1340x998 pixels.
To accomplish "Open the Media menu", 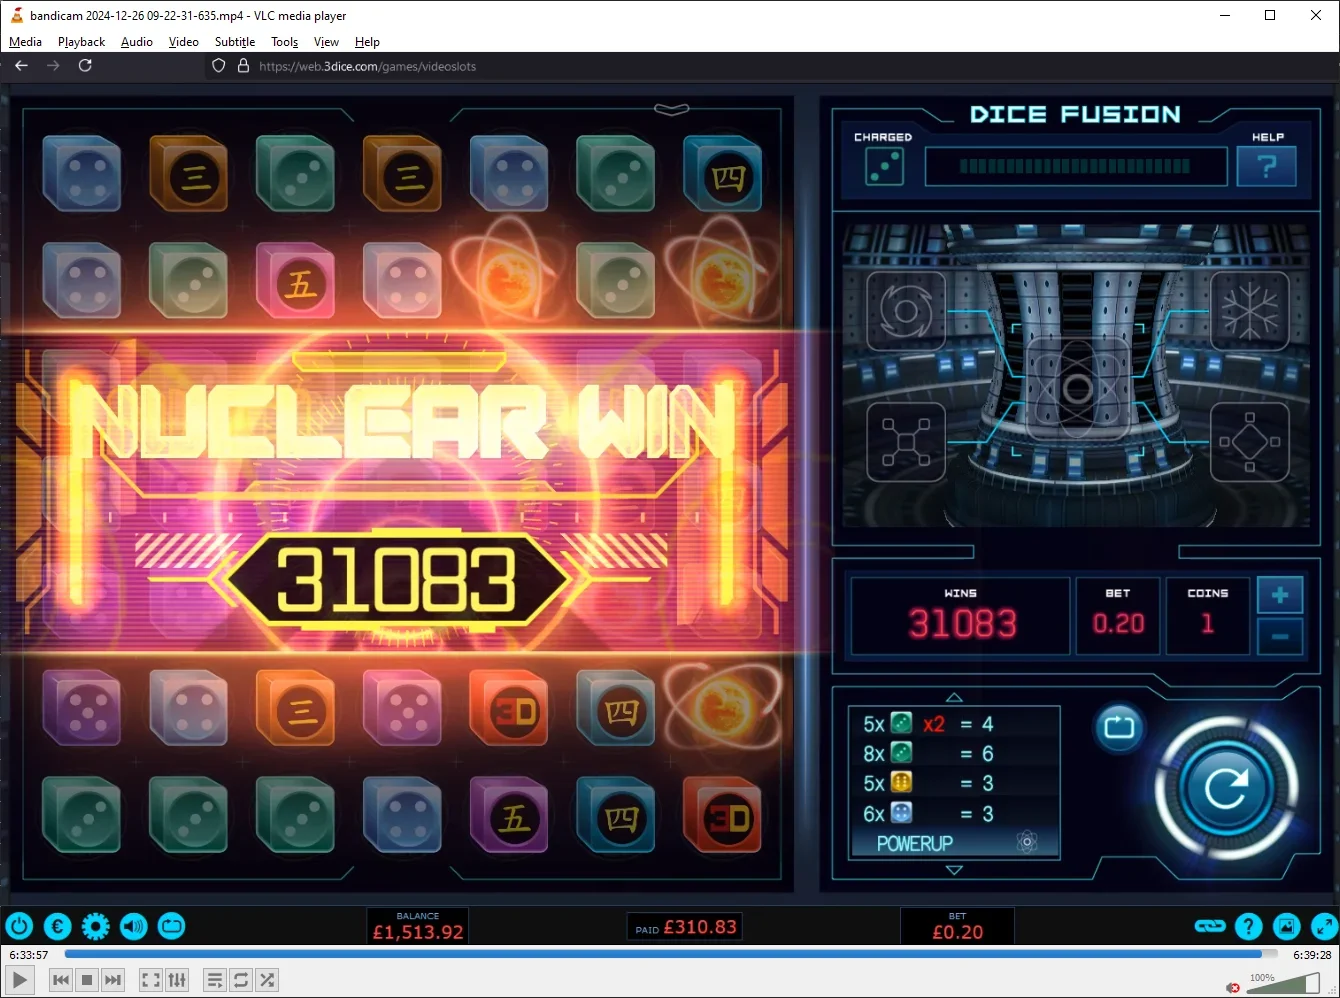I will pyautogui.click(x=25, y=42).
